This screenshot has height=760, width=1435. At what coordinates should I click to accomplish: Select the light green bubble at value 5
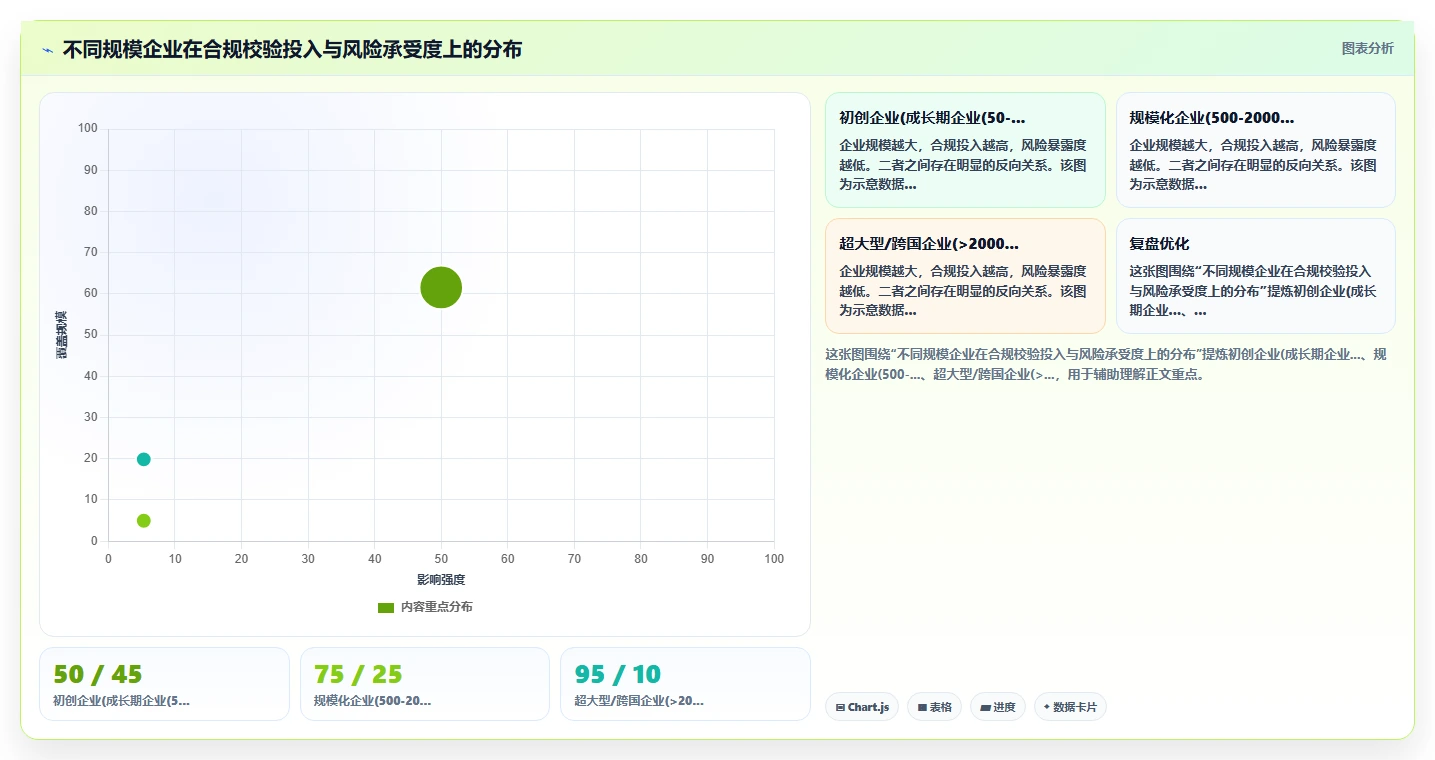pos(144,521)
